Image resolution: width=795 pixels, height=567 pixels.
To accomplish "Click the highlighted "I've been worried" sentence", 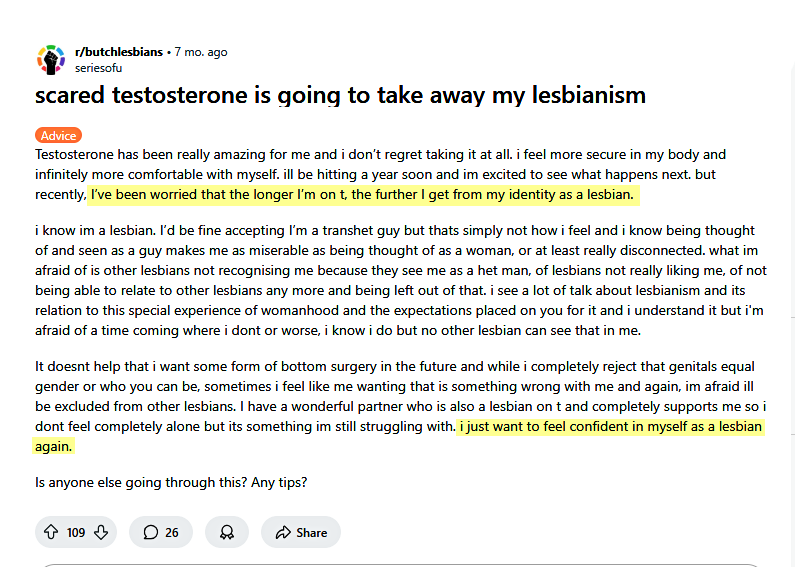I will [362, 194].
